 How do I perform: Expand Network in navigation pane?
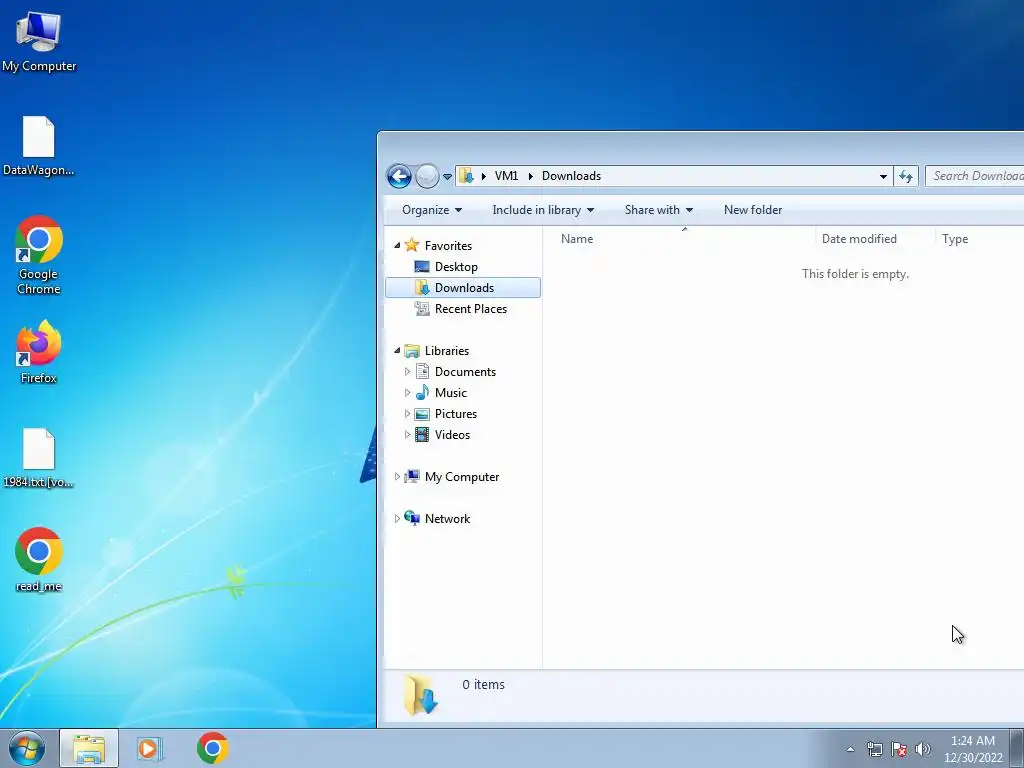[x=397, y=519]
